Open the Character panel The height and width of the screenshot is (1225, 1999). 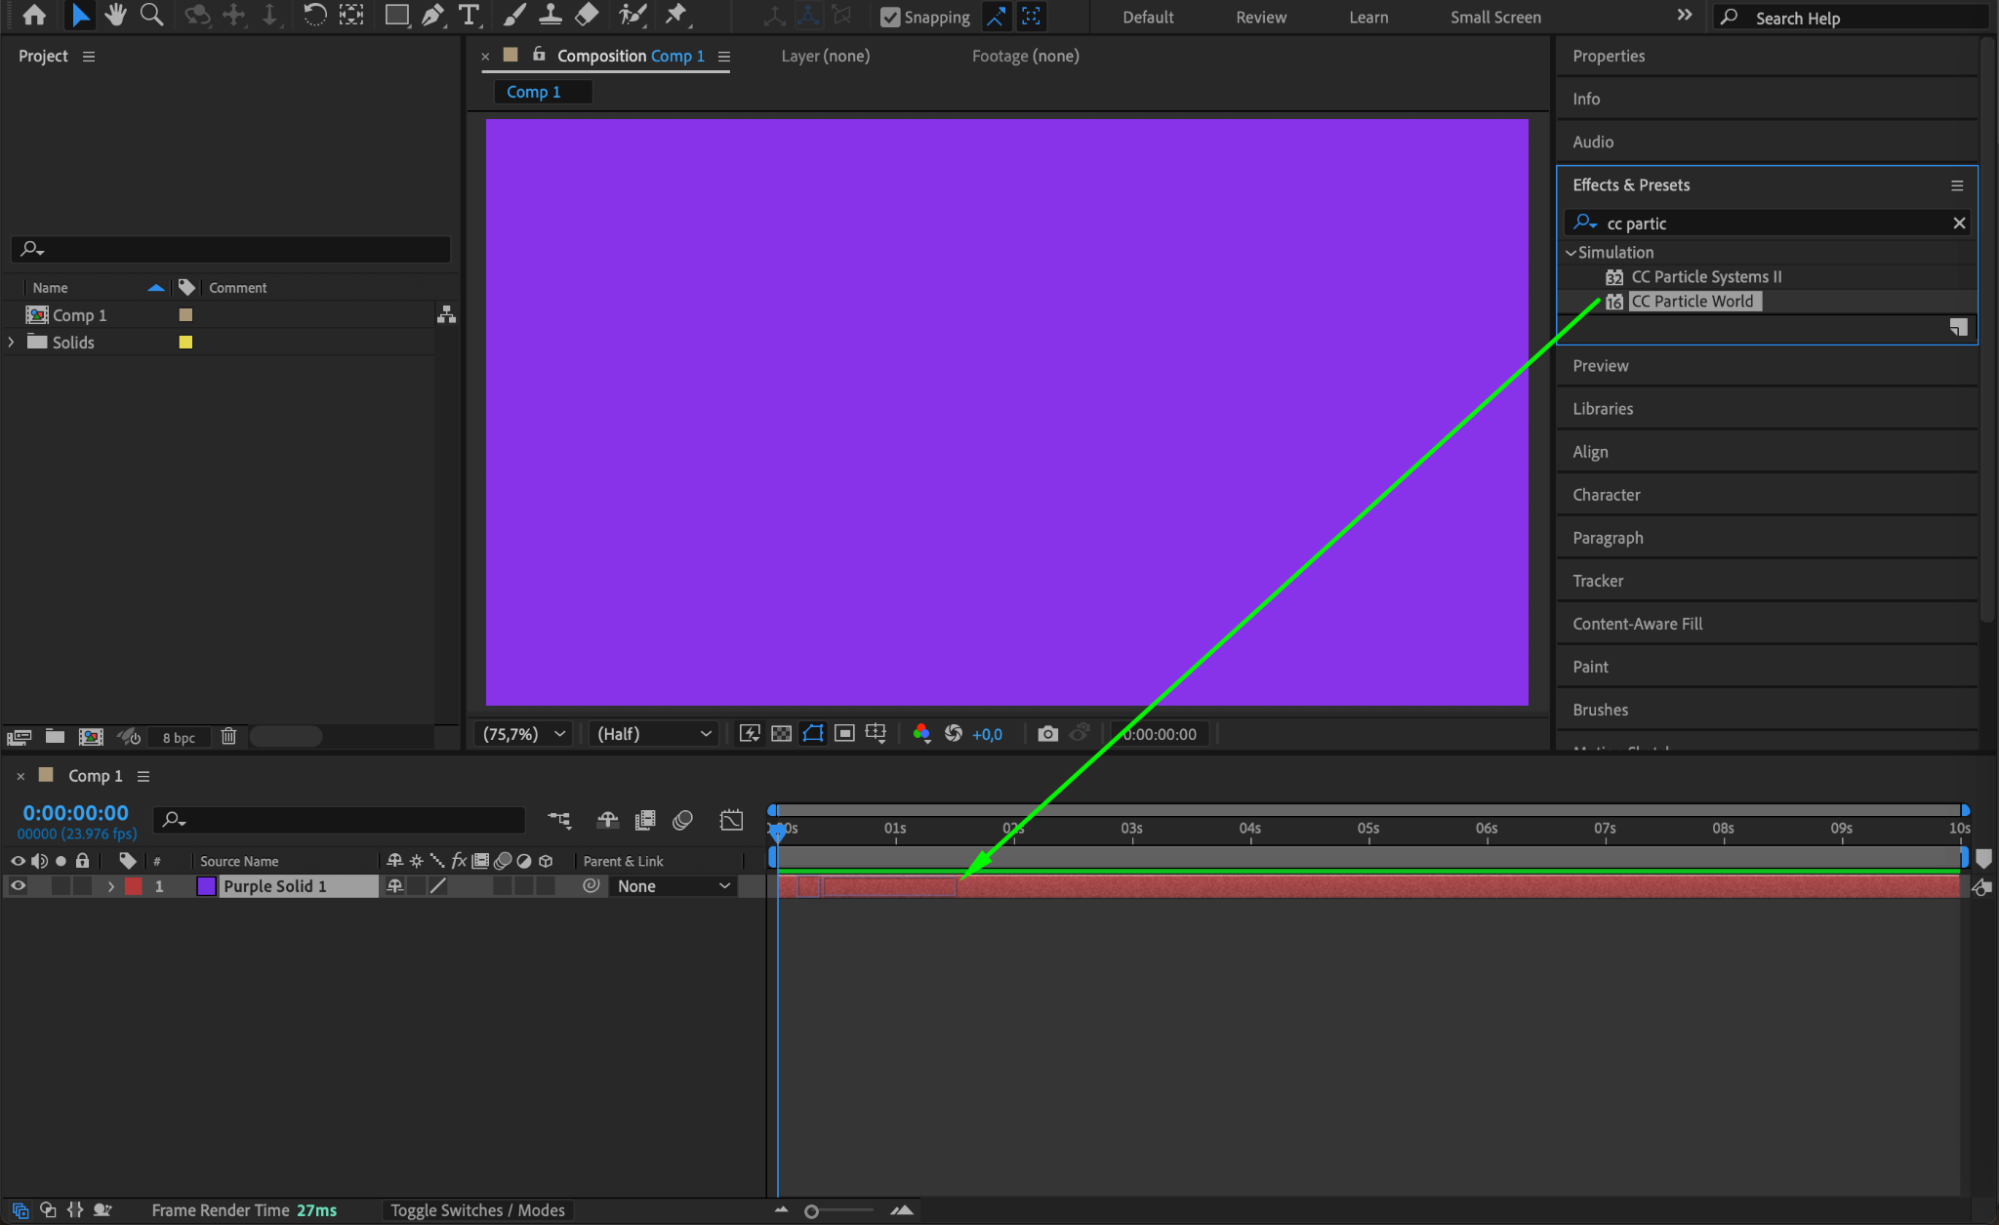pyautogui.click(x=1606, y=495)
